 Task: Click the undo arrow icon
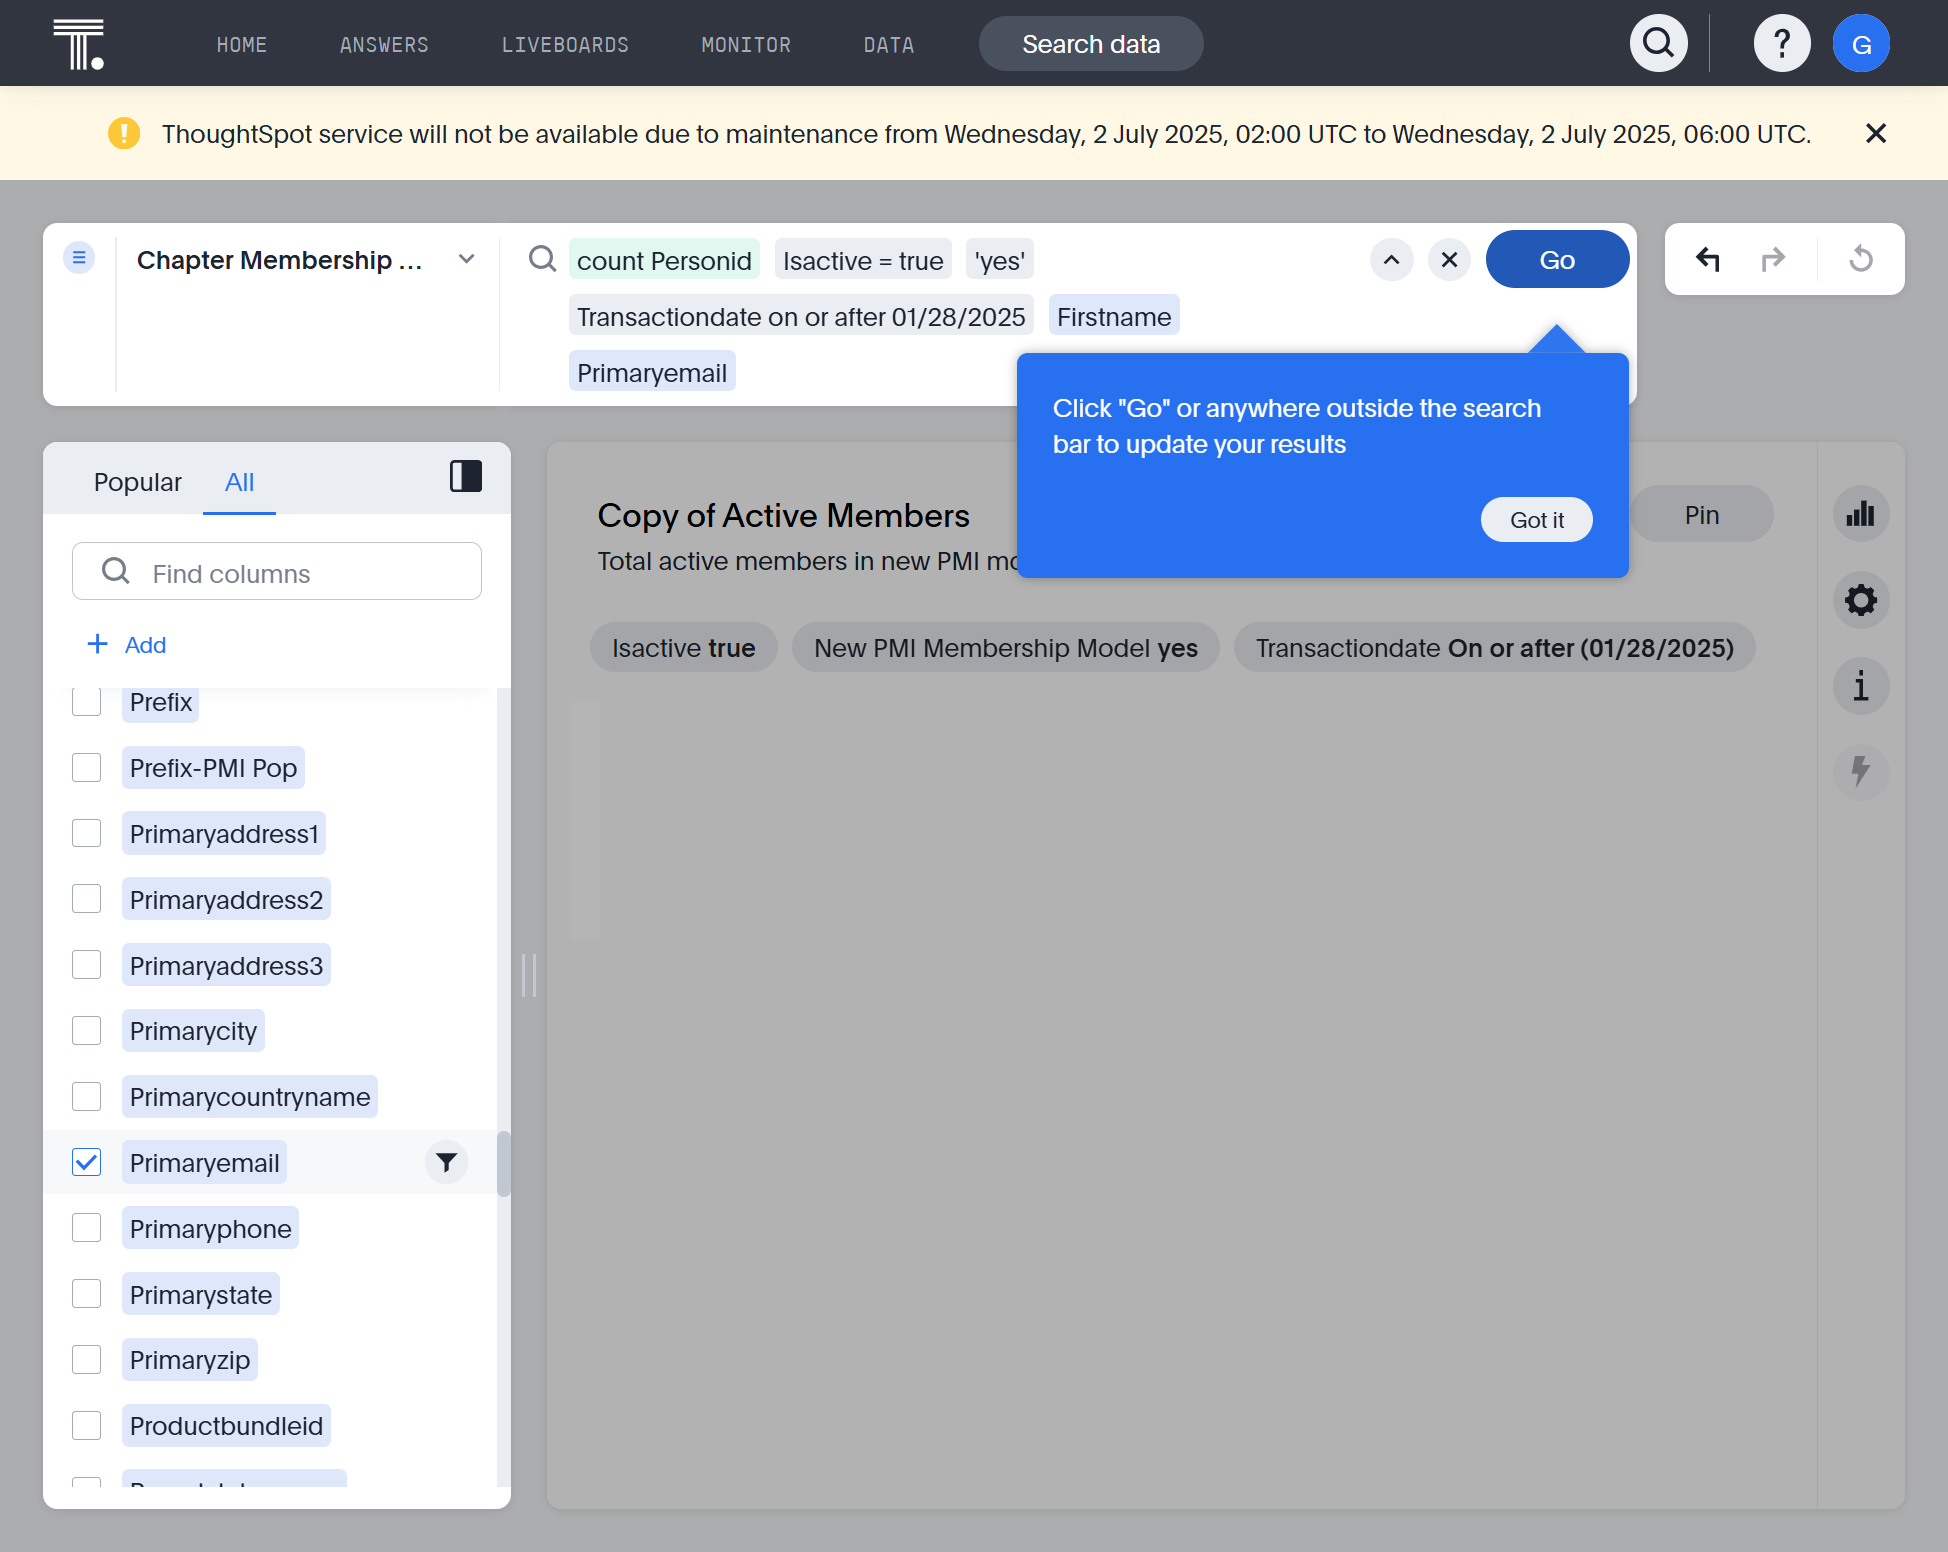pyautogui.click(x=1707, y=259)
